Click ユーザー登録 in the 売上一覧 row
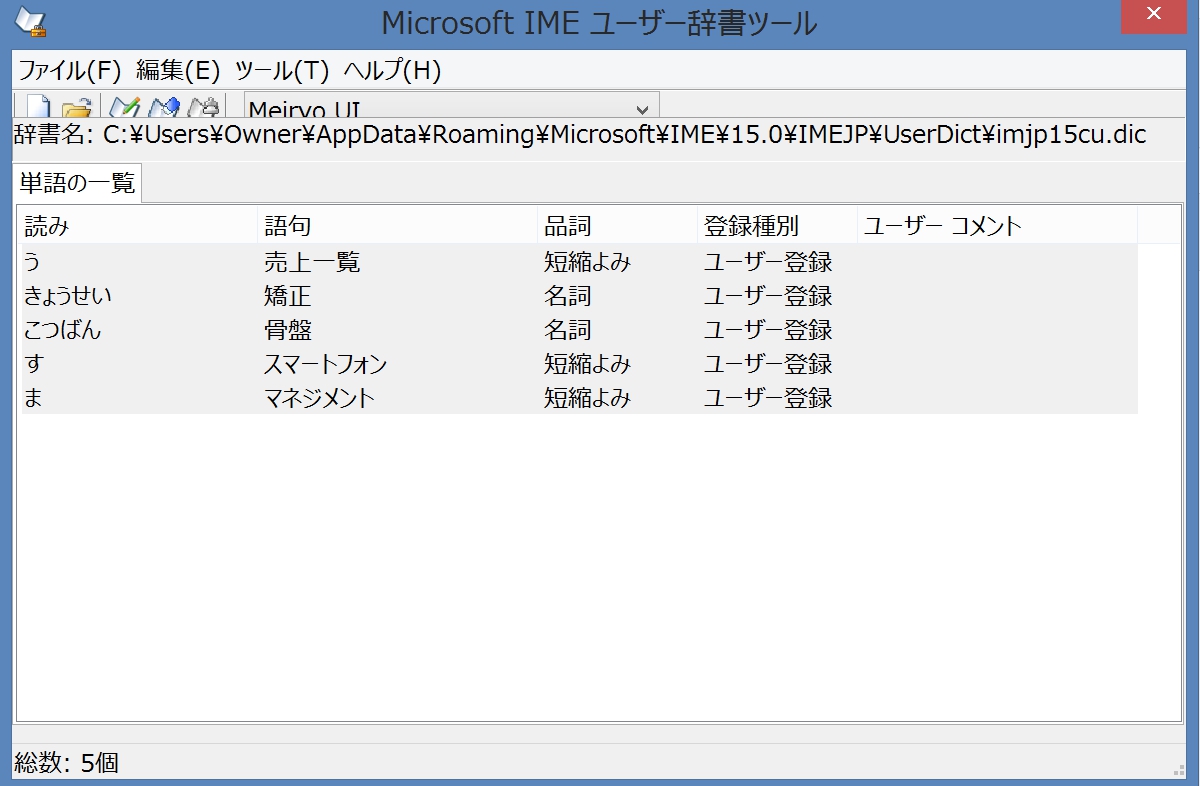The image size is (1200, 786). tap(768, 262)
